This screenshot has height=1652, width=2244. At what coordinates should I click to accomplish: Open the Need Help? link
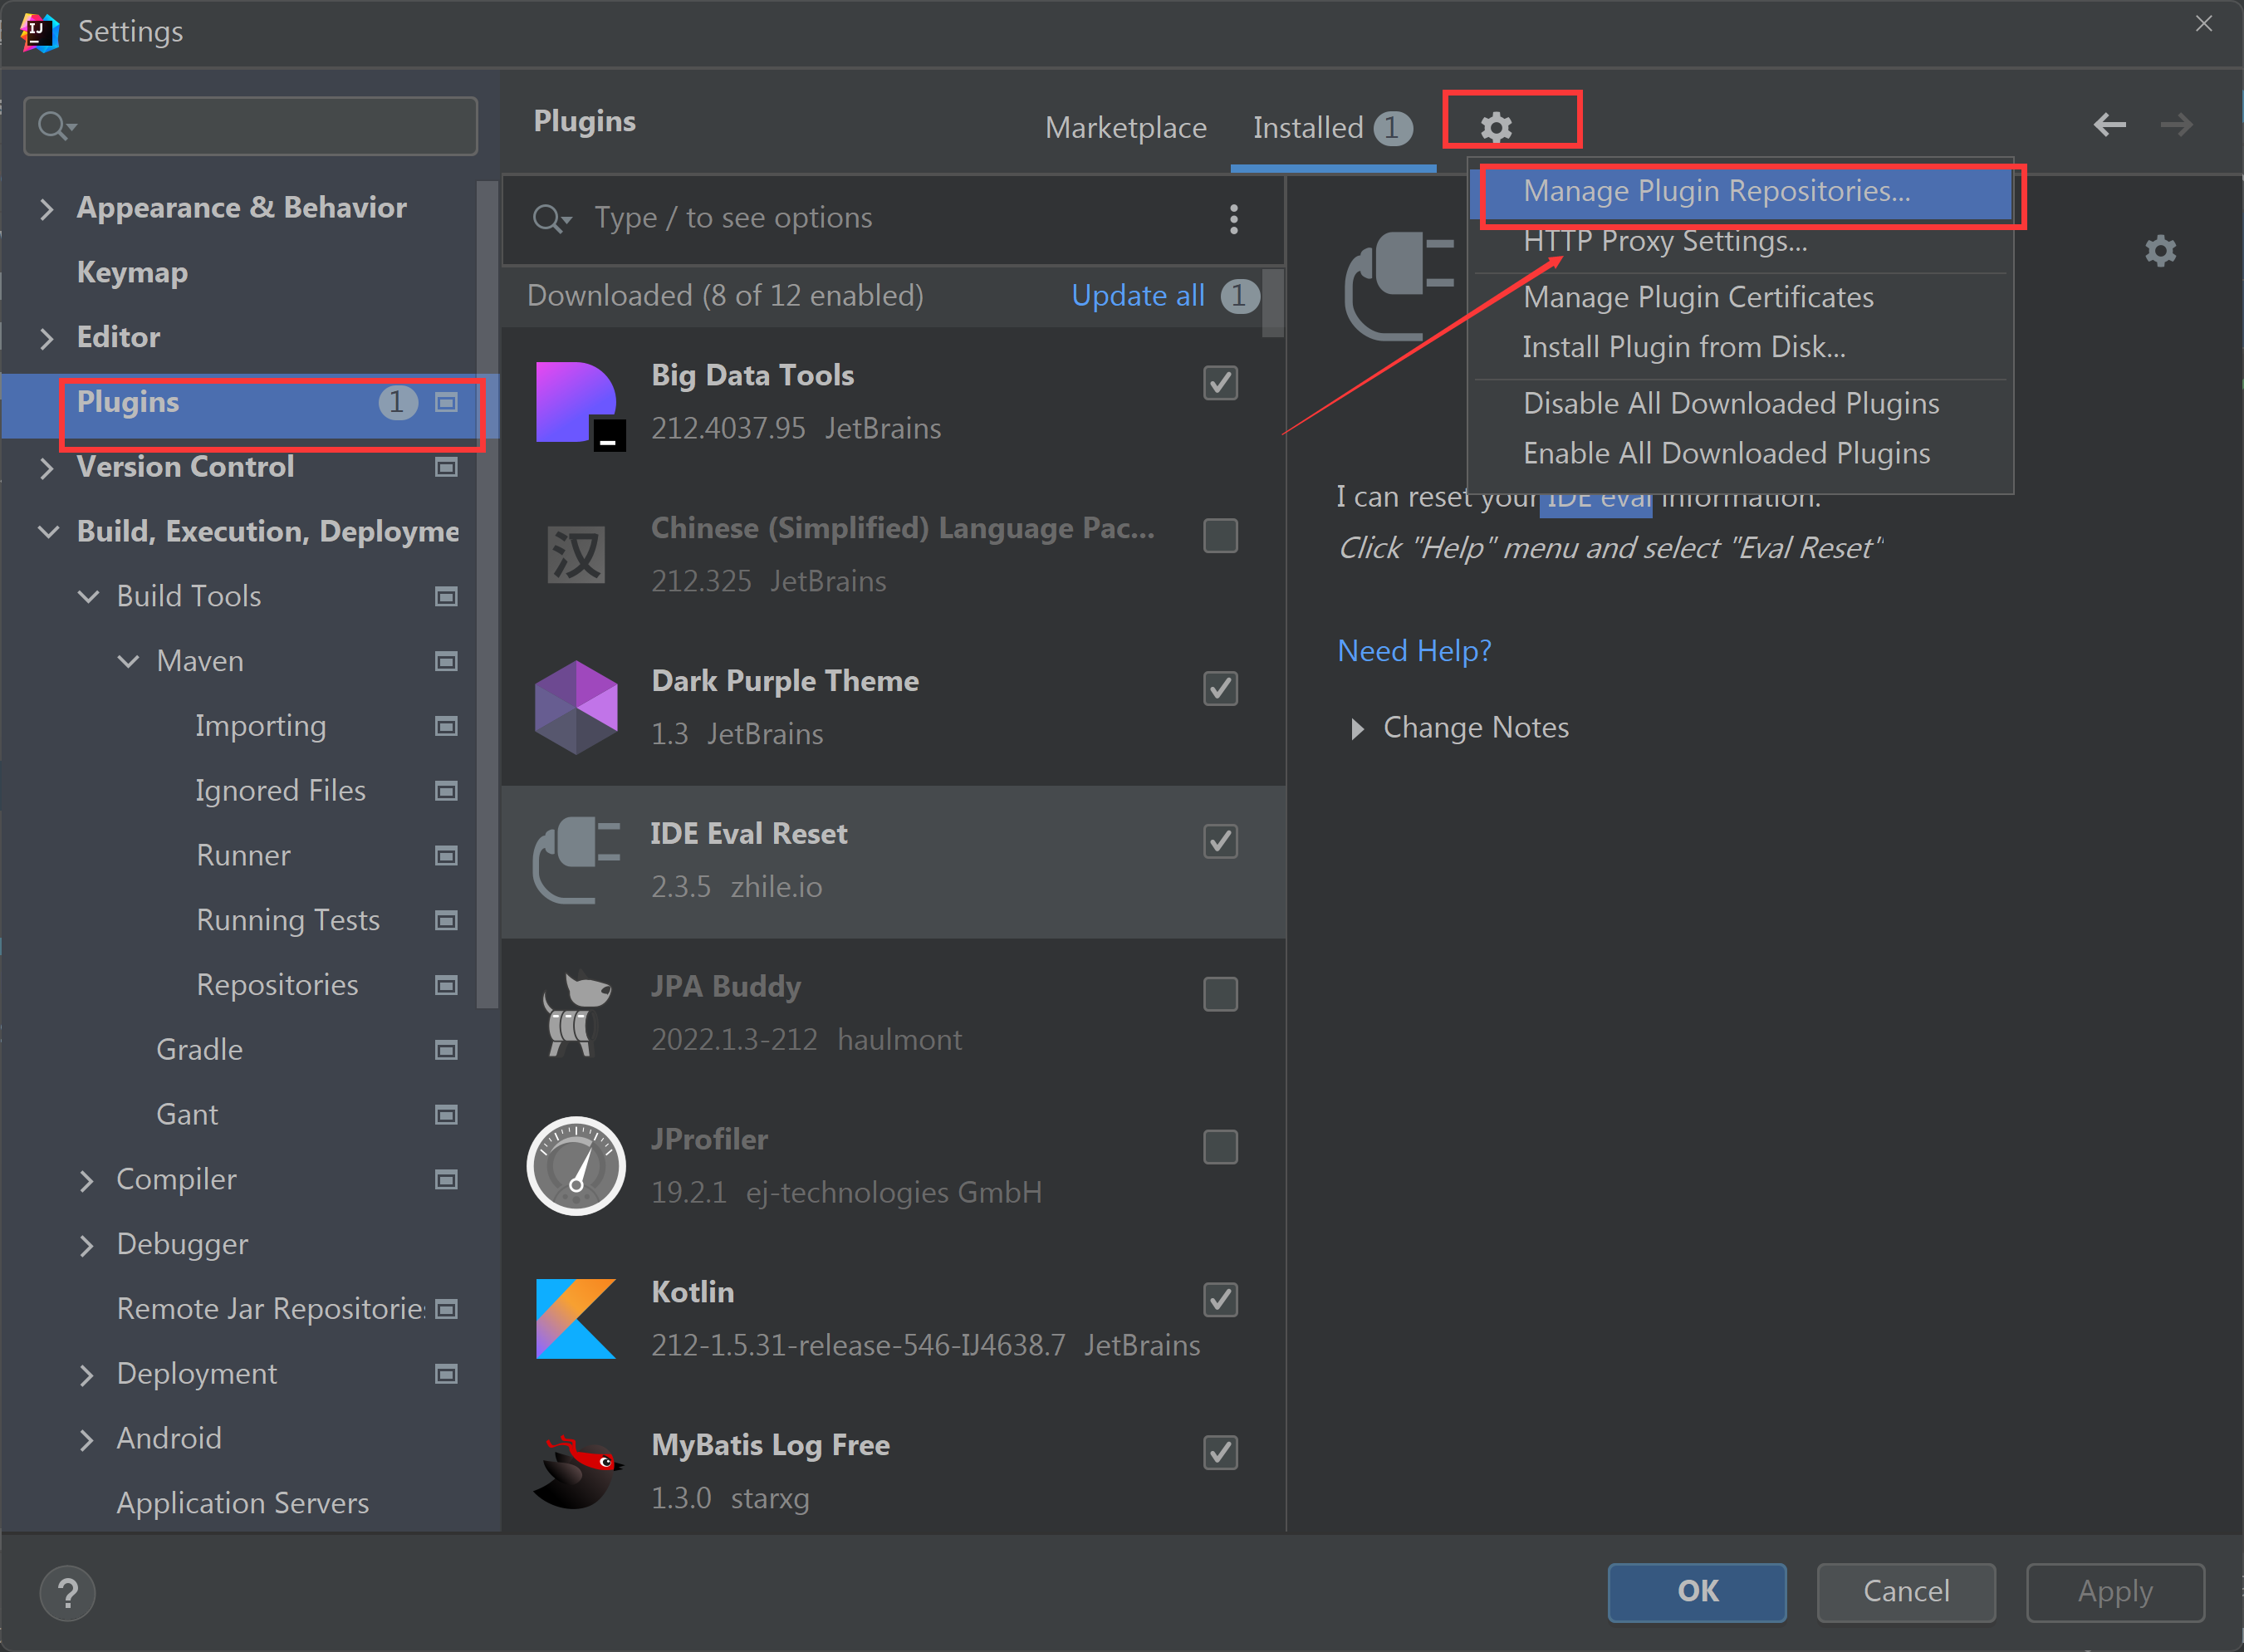[x=1414, y=651]
